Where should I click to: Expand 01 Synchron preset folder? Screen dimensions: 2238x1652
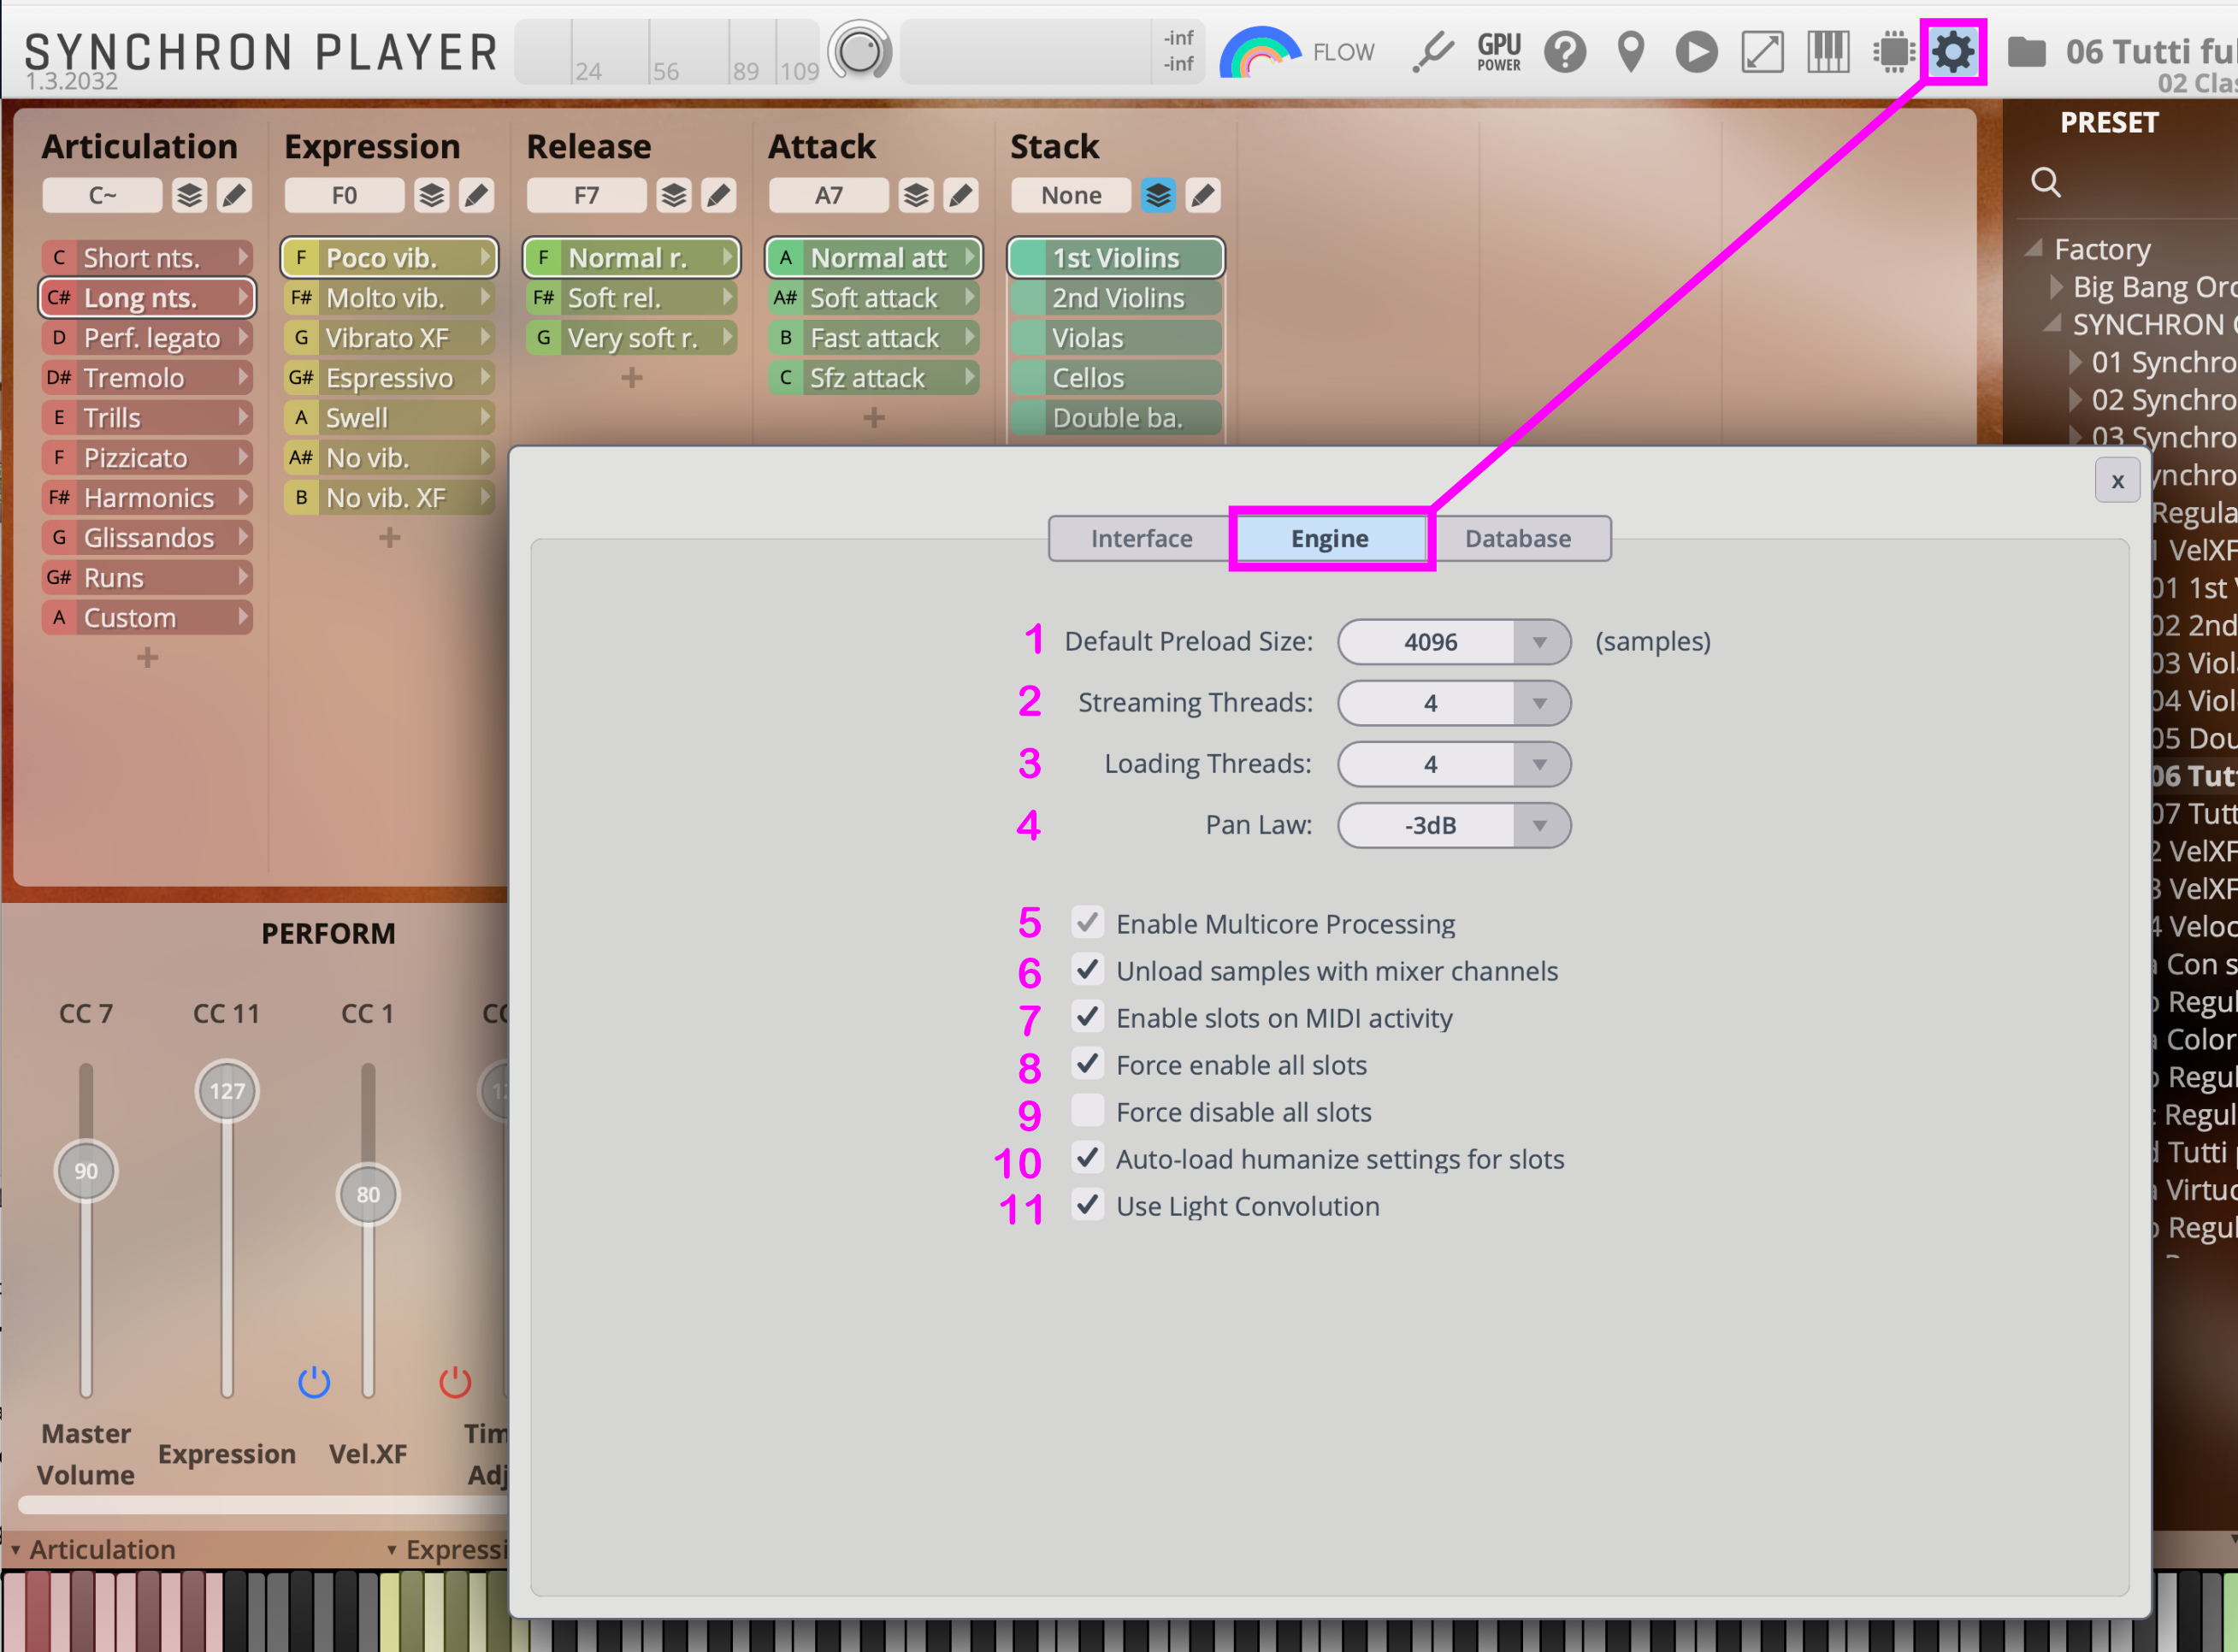coord(2075,361)
